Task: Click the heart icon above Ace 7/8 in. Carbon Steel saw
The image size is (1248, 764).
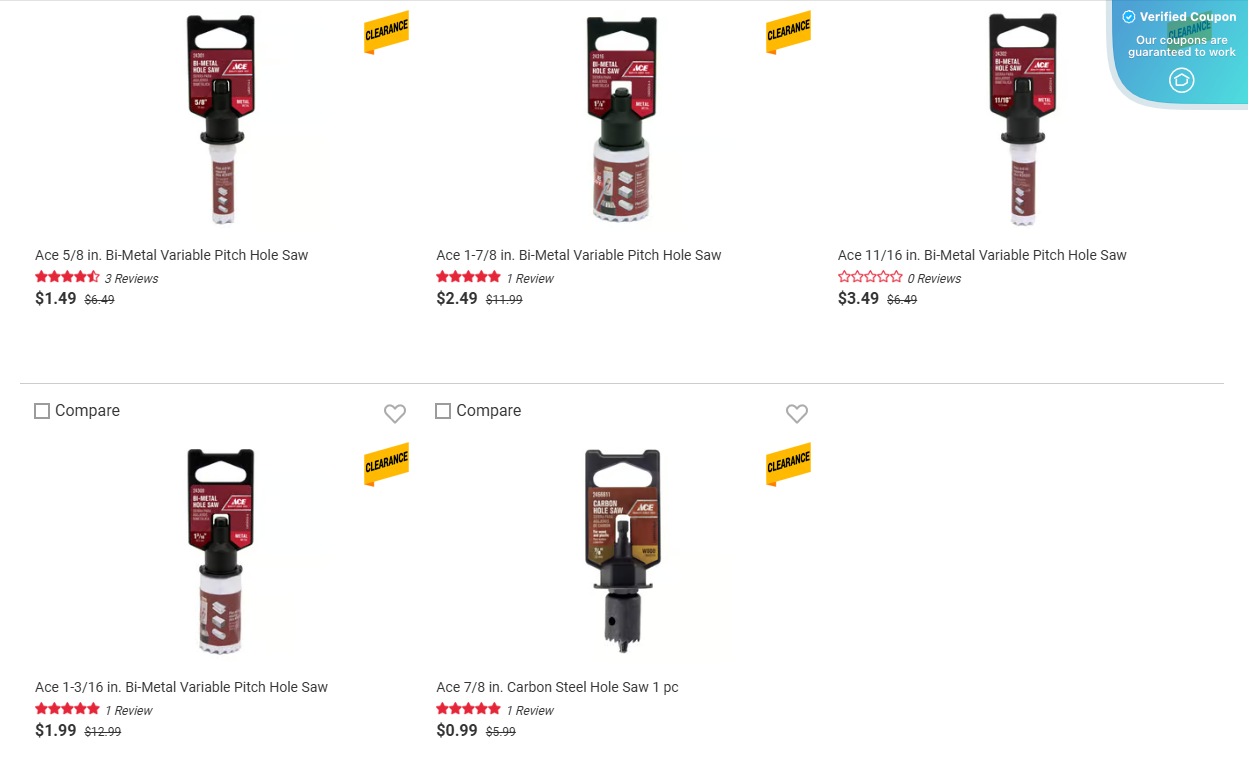Action: 797,413
